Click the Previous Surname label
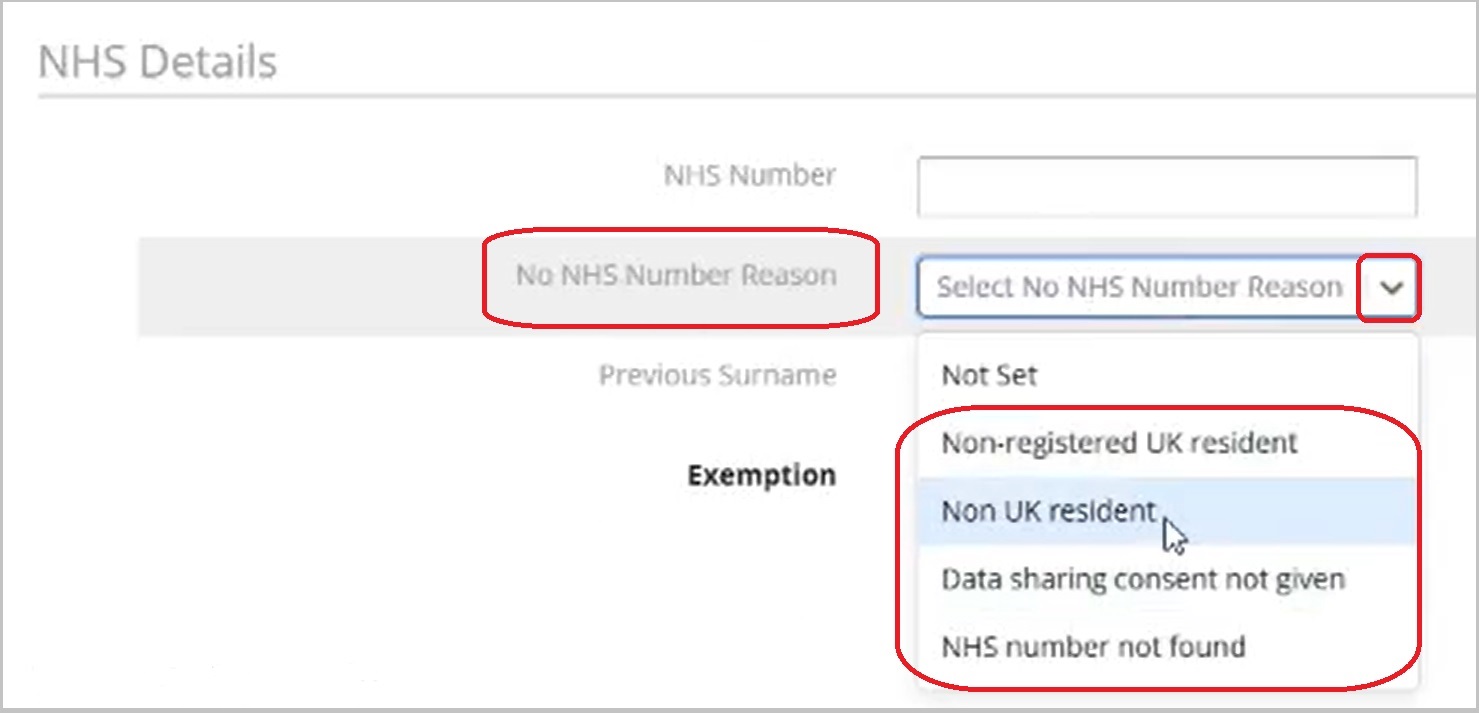Viewport: 1479px width, 713px height. click(717, 376)
